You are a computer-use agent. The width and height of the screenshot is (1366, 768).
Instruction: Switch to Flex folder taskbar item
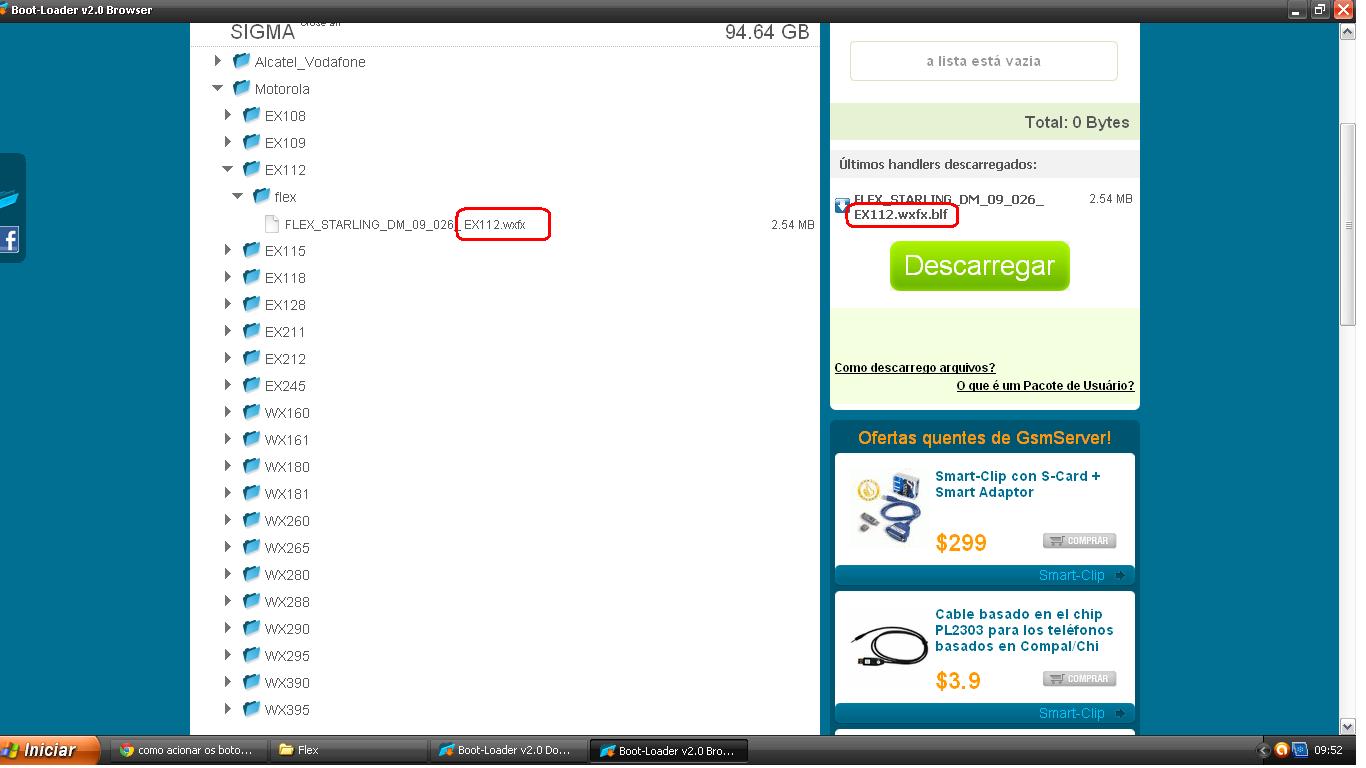(348, 750)
